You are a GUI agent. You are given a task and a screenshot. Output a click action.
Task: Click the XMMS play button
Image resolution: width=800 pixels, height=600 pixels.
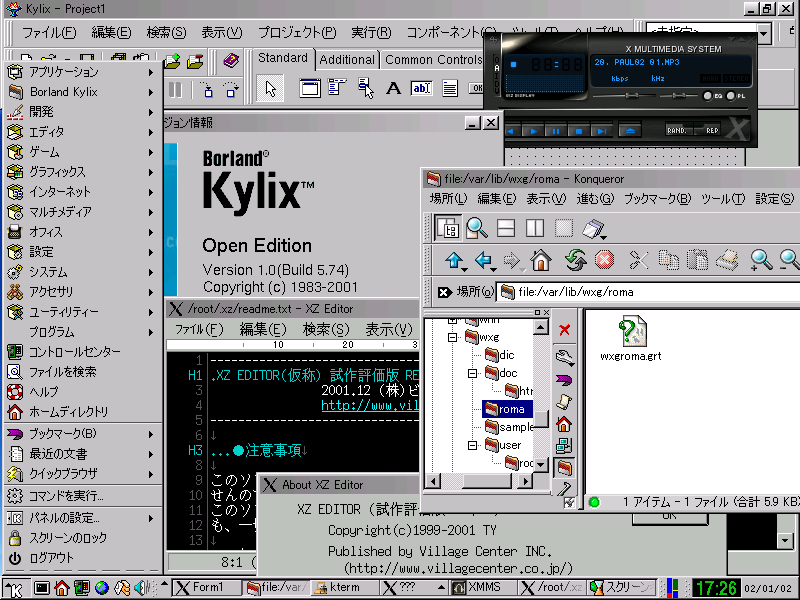[534, 131]
